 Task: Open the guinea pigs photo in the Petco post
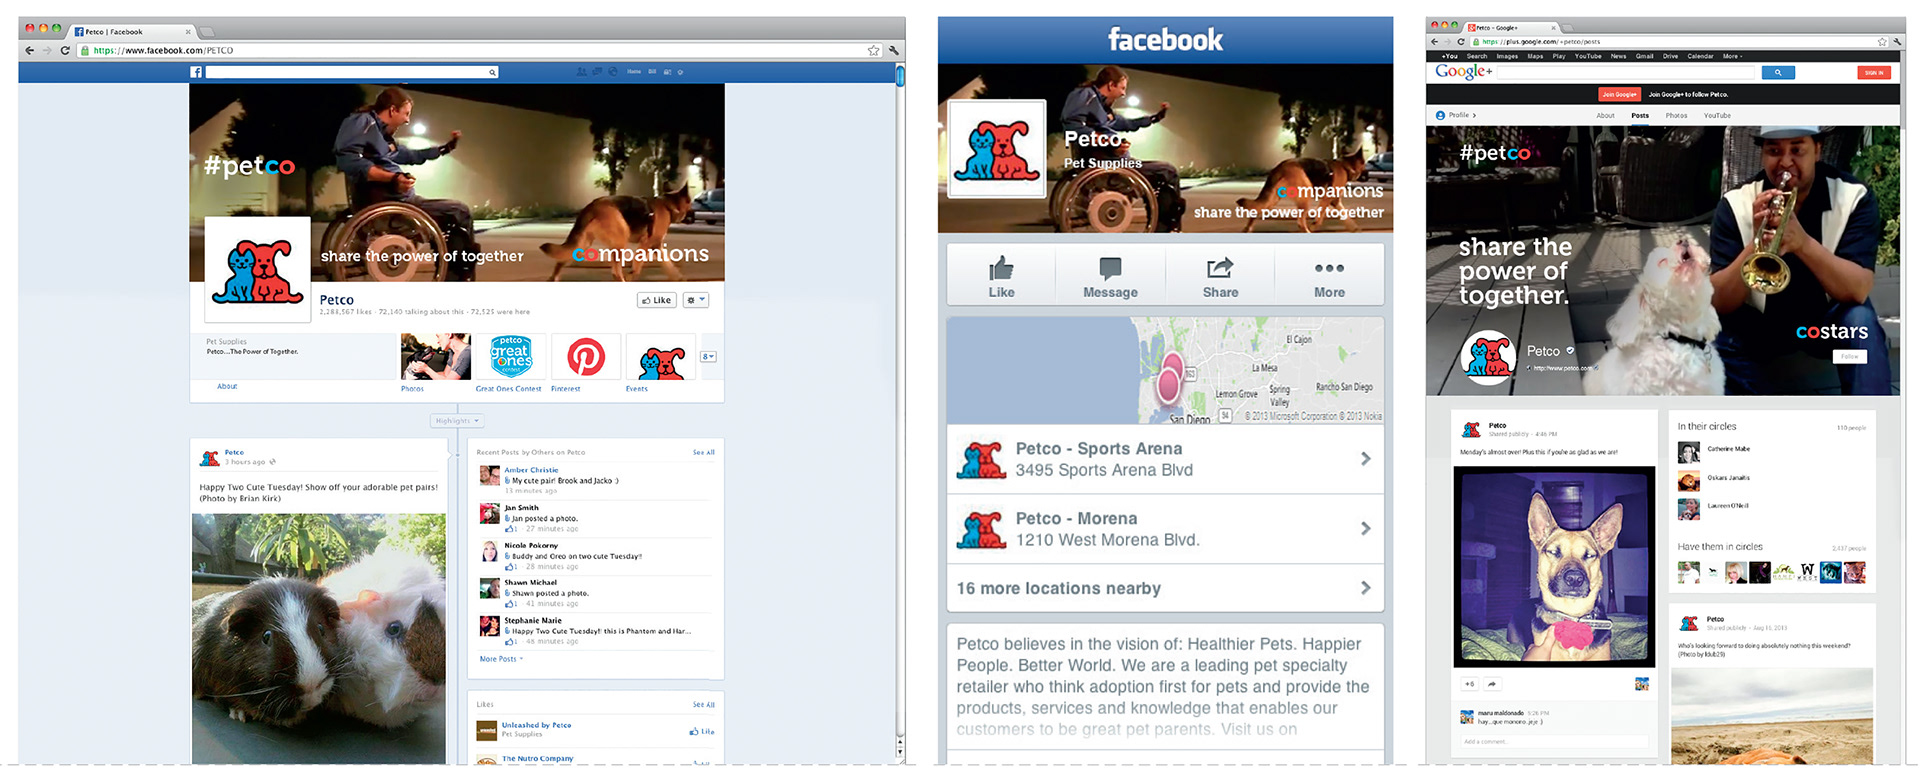[319, 639]
